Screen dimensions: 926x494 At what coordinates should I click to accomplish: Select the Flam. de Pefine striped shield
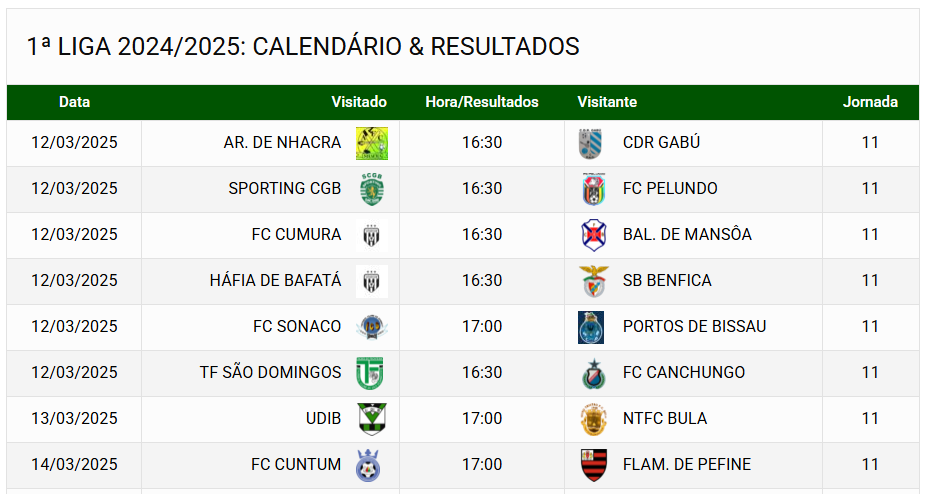(x=594, y=465)
